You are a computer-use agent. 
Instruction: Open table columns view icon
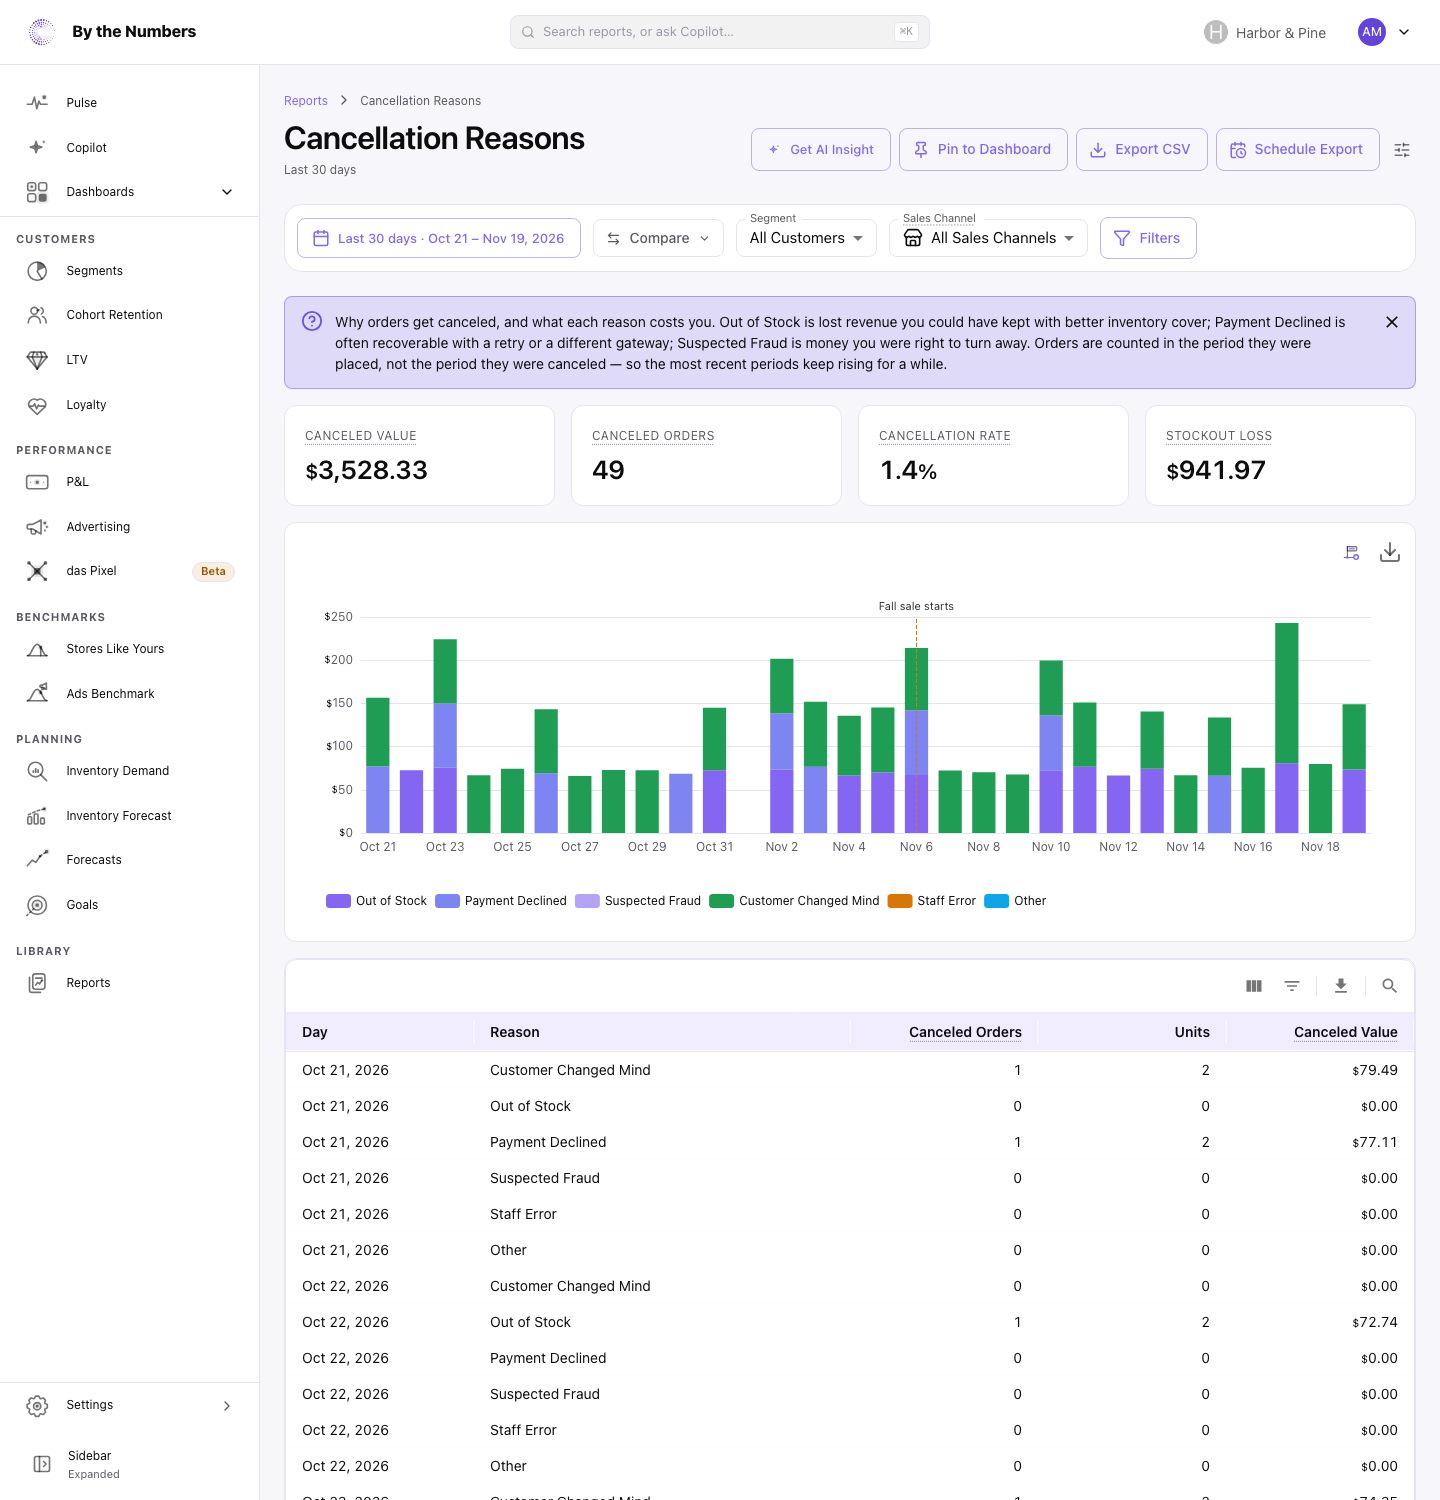click(x=1254, y=986)
